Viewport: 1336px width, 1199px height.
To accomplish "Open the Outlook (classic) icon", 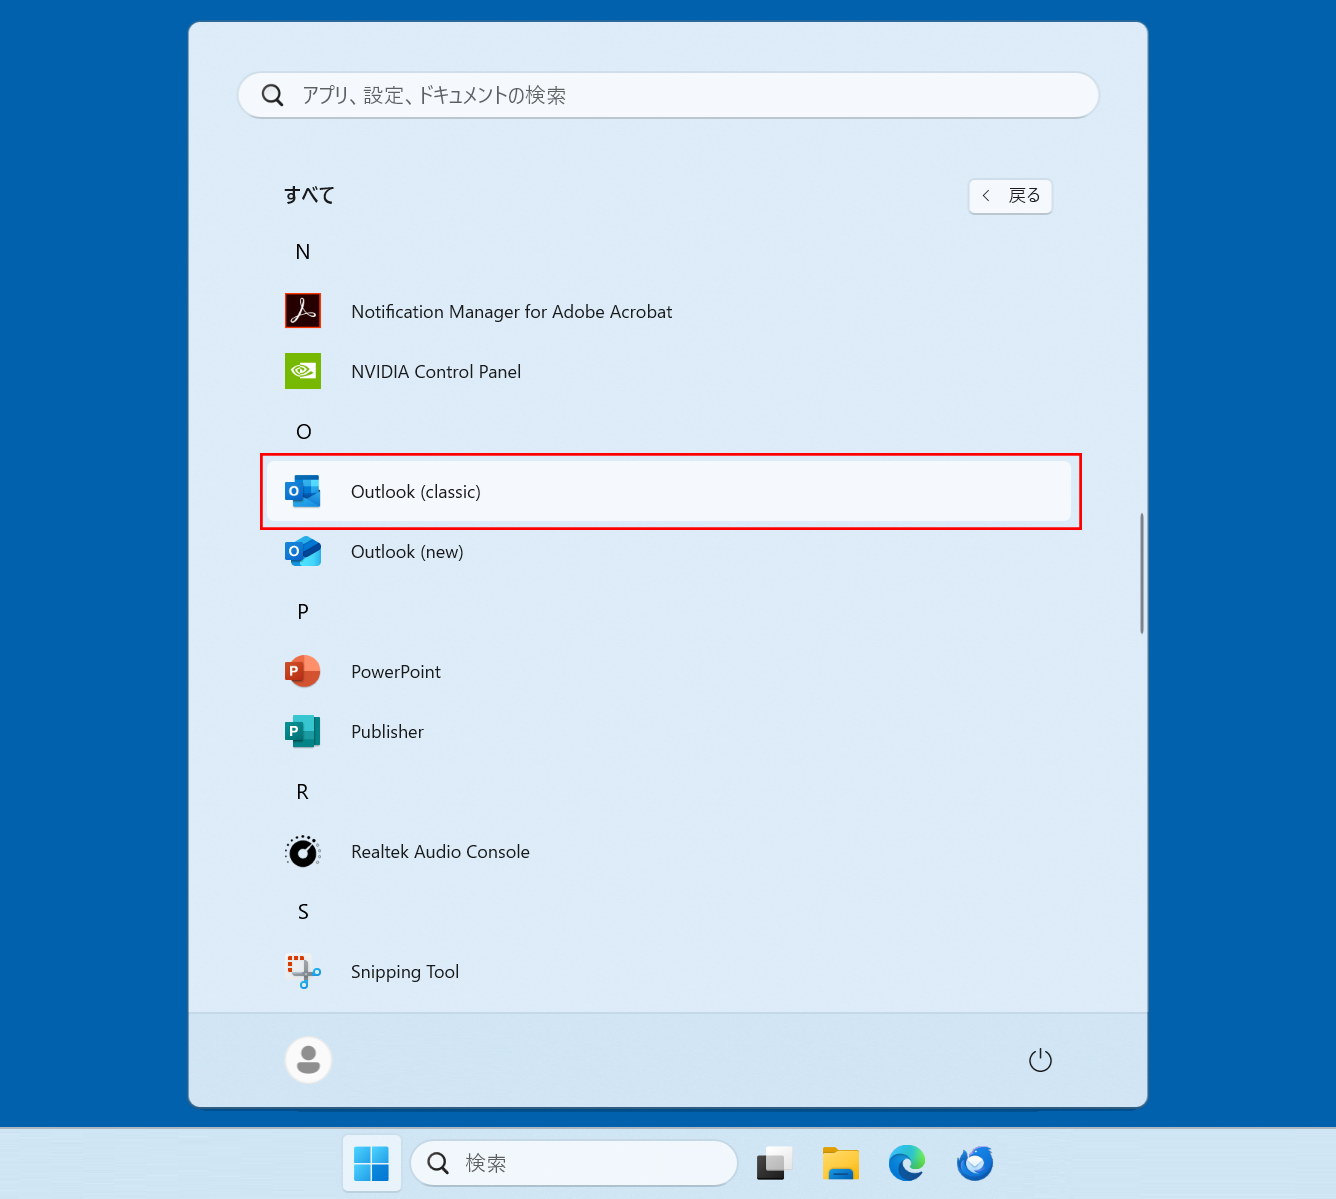I will point(303,491).
